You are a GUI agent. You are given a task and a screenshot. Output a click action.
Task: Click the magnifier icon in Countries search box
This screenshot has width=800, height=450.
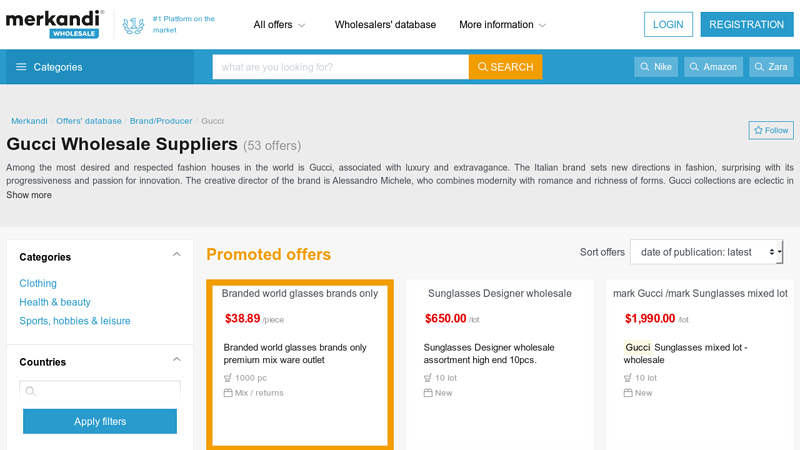[31, 391]
